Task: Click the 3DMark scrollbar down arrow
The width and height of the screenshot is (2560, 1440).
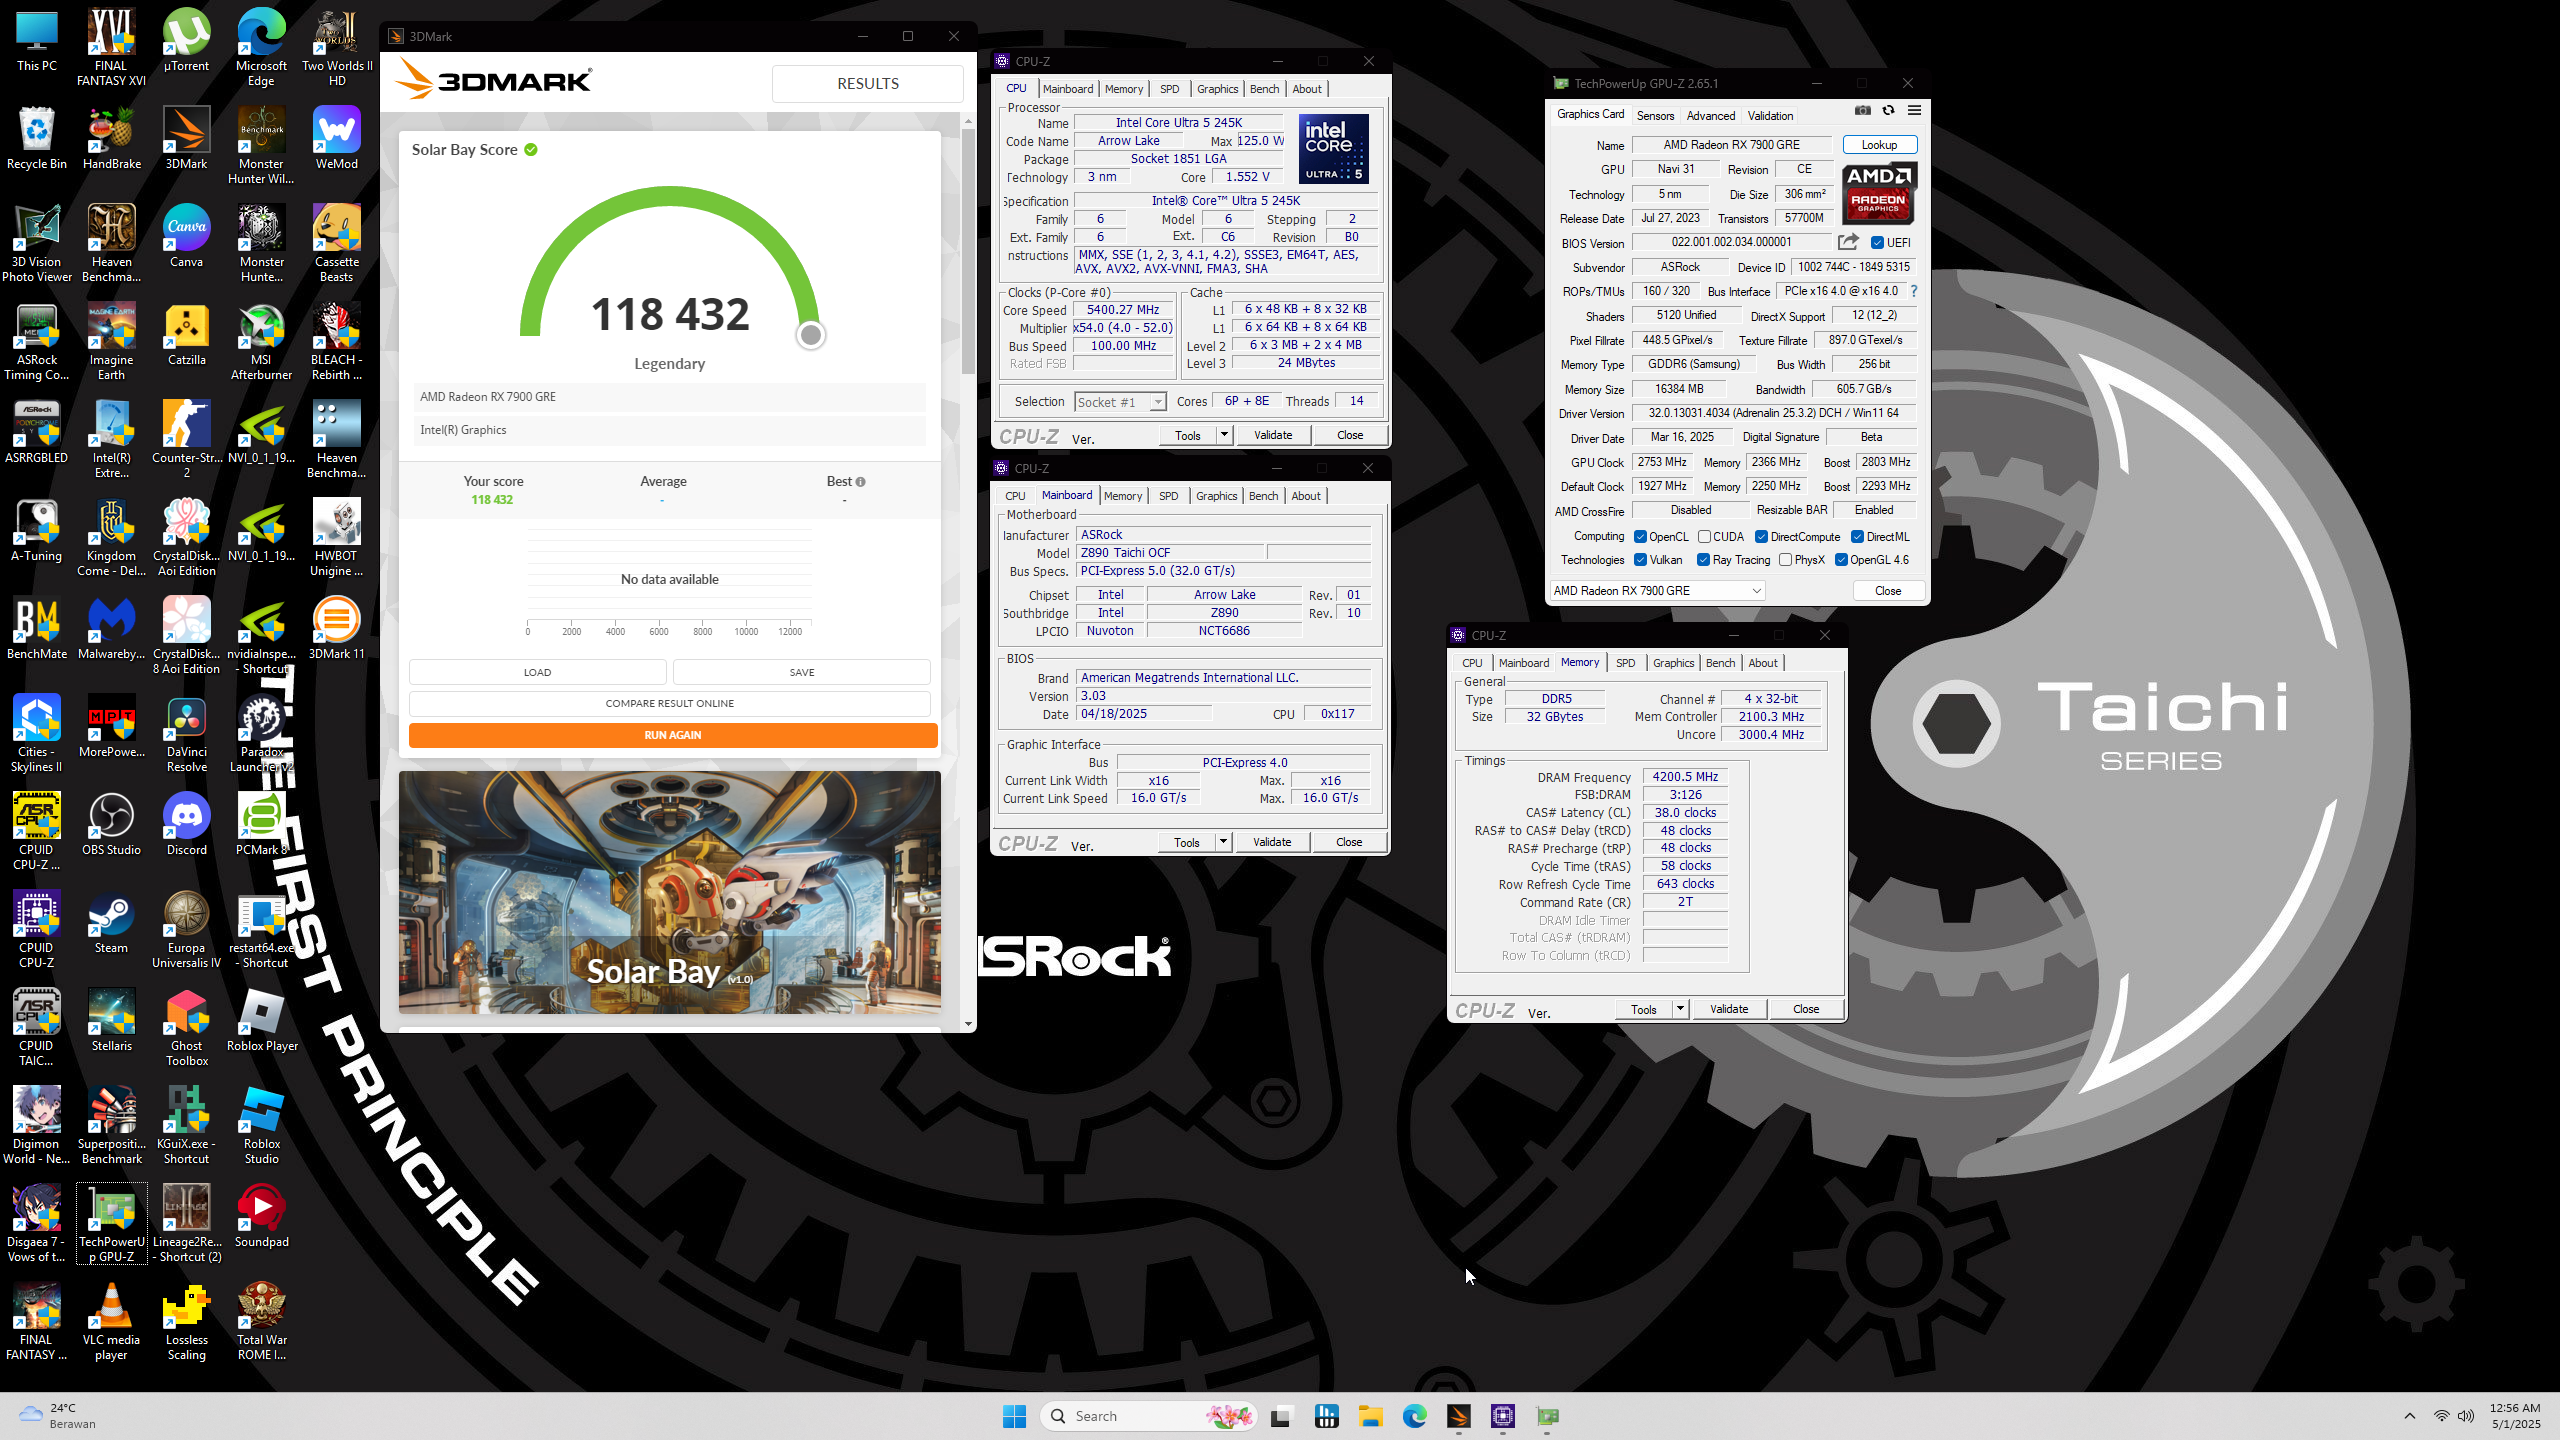Action: click(x=967, y=1024)
